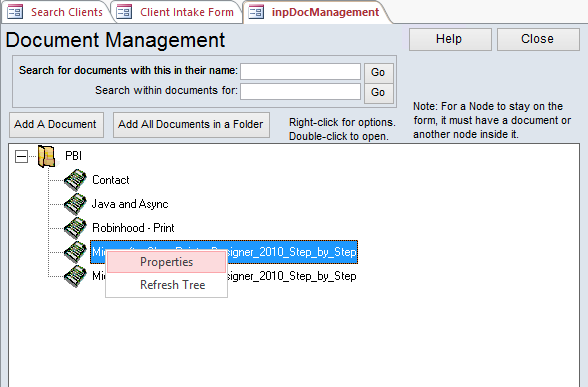Click the last tree document's icon
This screenshot has height=387, width=588.
(75, 276)
